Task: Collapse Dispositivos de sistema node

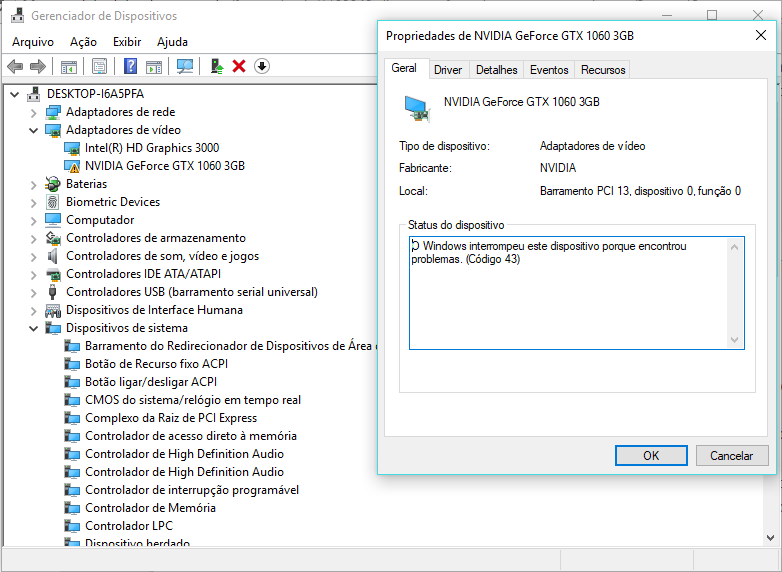Action: click(x=33, y=328)
